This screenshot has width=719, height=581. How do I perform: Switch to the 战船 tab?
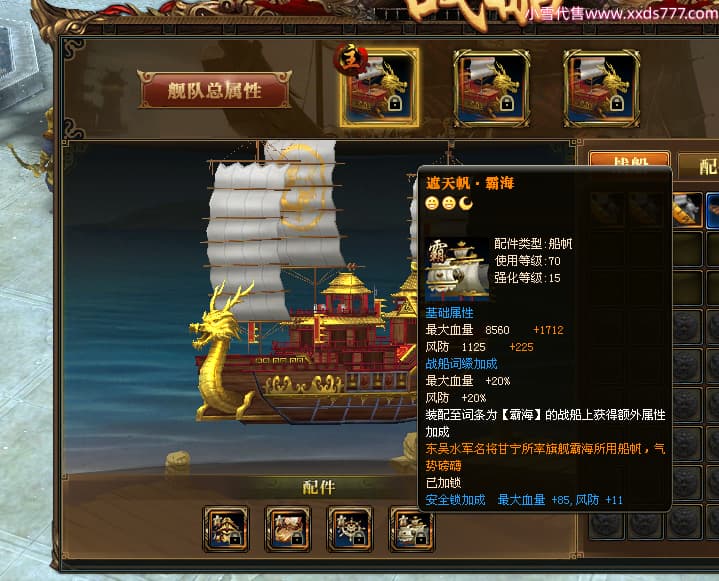[629, 161]
